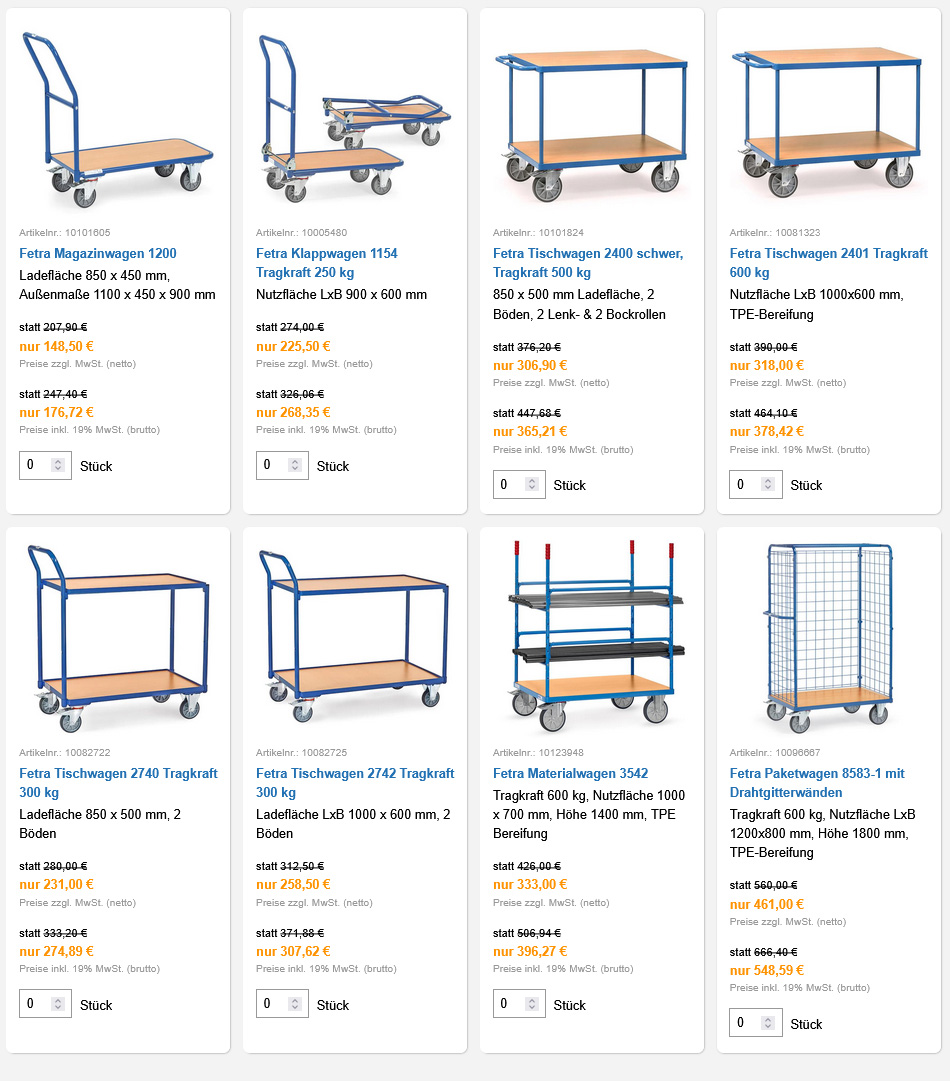Click the quantity input for Paketwagen 8583-1

click(745, 1023)
